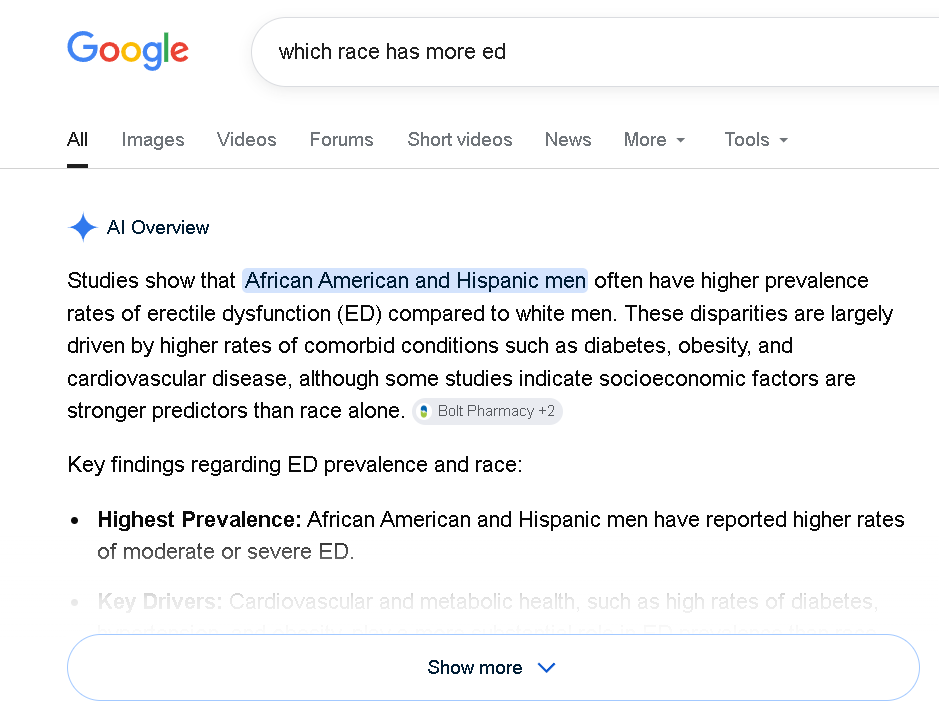Viewport: 939px width, 703px height.
Task: Switch to the Images tab
Action: tap(153, 140)
